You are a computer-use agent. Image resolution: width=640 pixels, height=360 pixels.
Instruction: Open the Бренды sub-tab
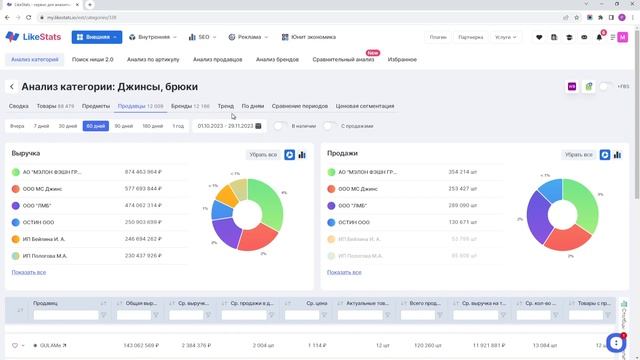(x=190, y=106)
